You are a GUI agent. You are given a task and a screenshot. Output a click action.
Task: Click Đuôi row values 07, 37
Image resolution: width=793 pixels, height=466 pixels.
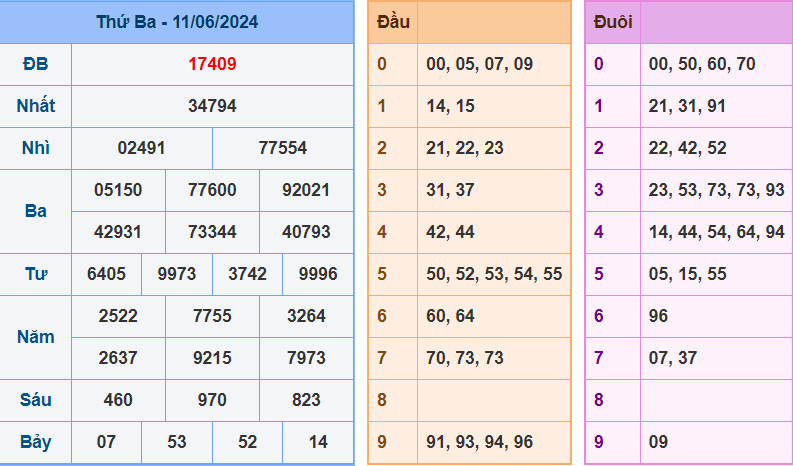673,358
